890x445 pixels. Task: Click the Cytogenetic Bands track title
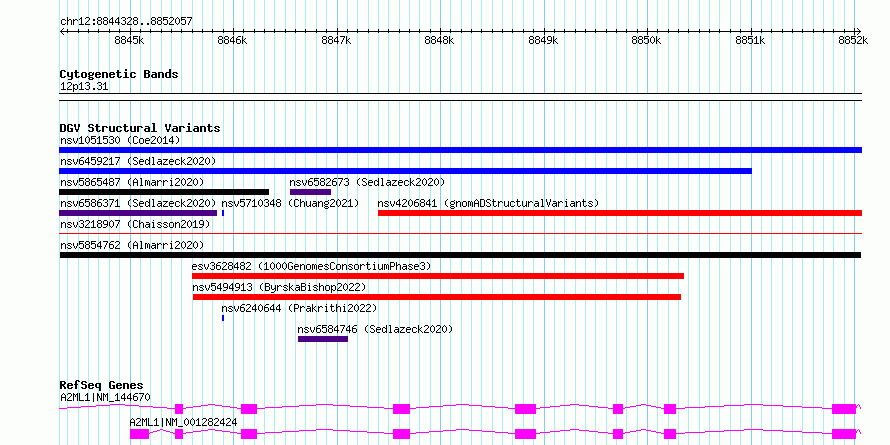119,74
